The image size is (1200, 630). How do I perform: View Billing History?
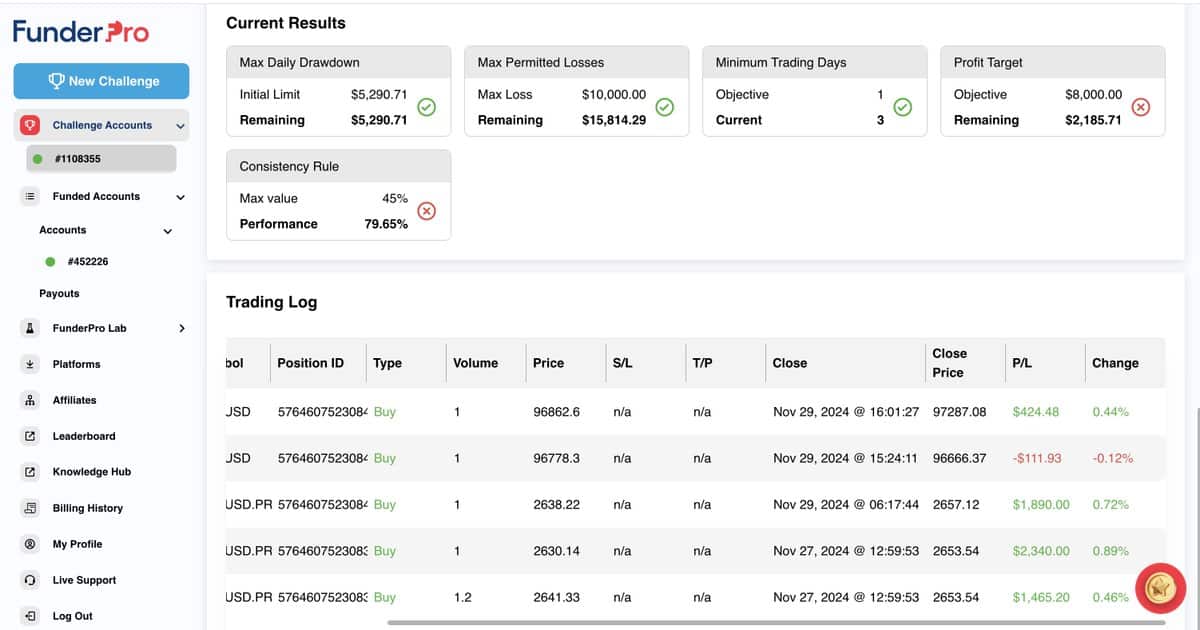tap(88, 508)
